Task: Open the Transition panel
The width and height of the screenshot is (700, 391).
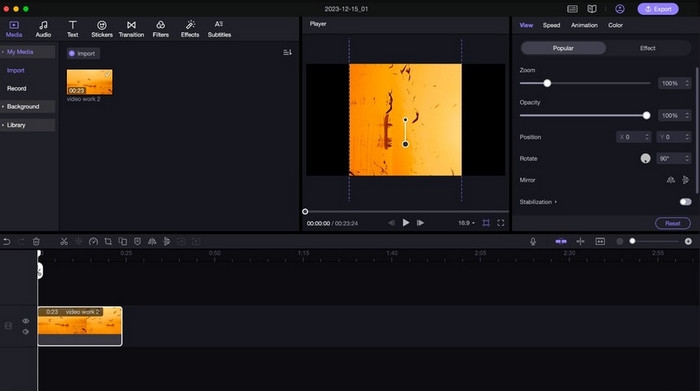Action: click(x=131, y=29)
